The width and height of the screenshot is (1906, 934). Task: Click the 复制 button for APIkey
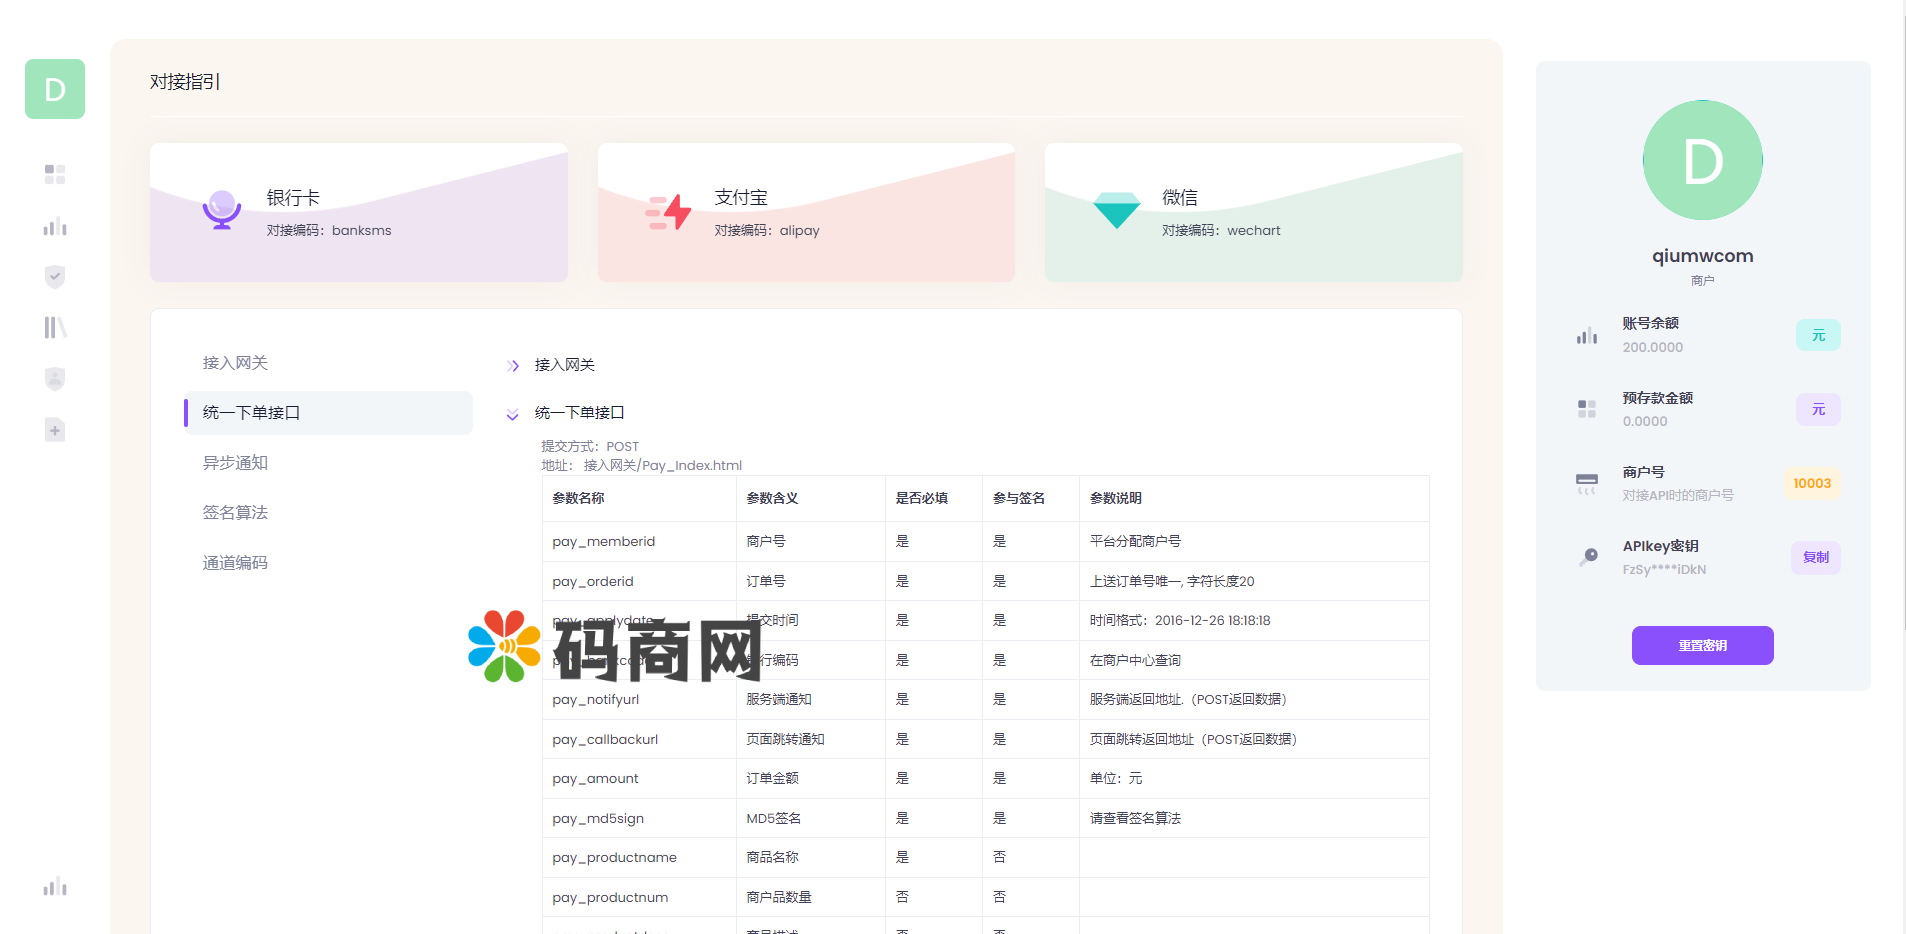click(x=1815, y=558)
